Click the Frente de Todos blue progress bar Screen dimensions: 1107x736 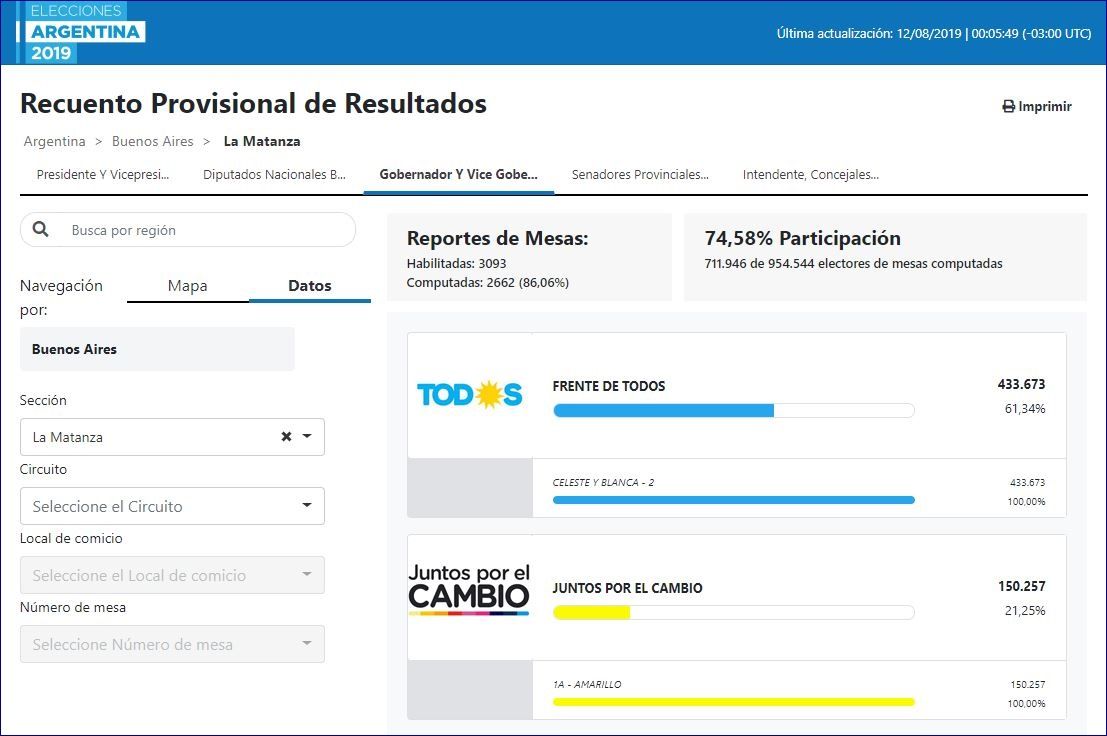tap(663, 410)
